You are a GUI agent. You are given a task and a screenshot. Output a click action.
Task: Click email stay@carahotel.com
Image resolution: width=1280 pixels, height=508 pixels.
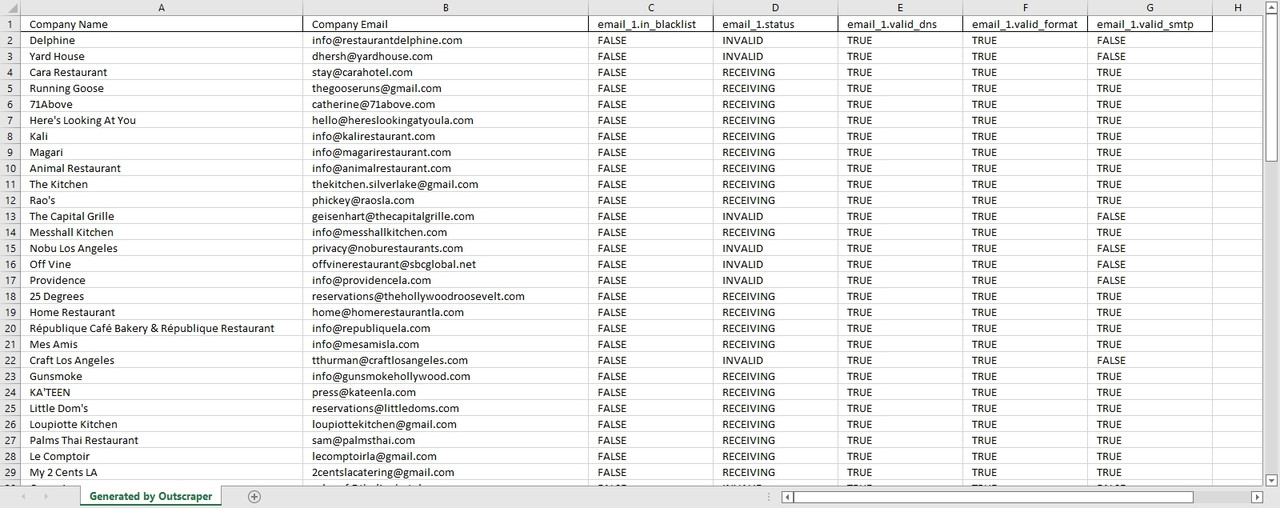[362, 72]
